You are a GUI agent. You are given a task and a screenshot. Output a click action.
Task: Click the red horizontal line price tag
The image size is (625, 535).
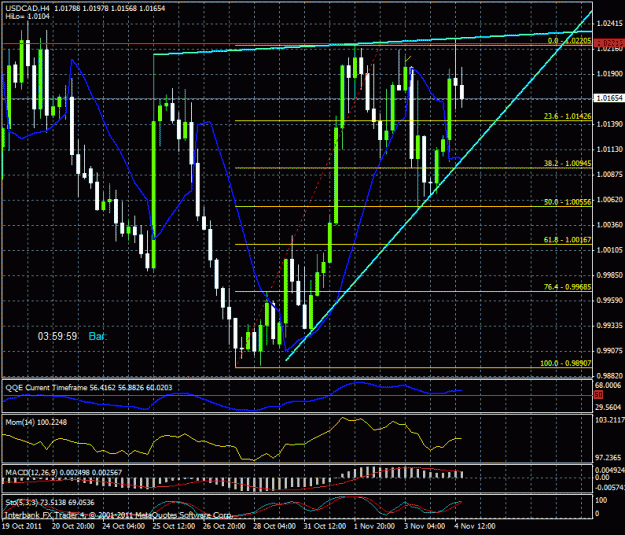pyautogui.click(x=609, y=43)
